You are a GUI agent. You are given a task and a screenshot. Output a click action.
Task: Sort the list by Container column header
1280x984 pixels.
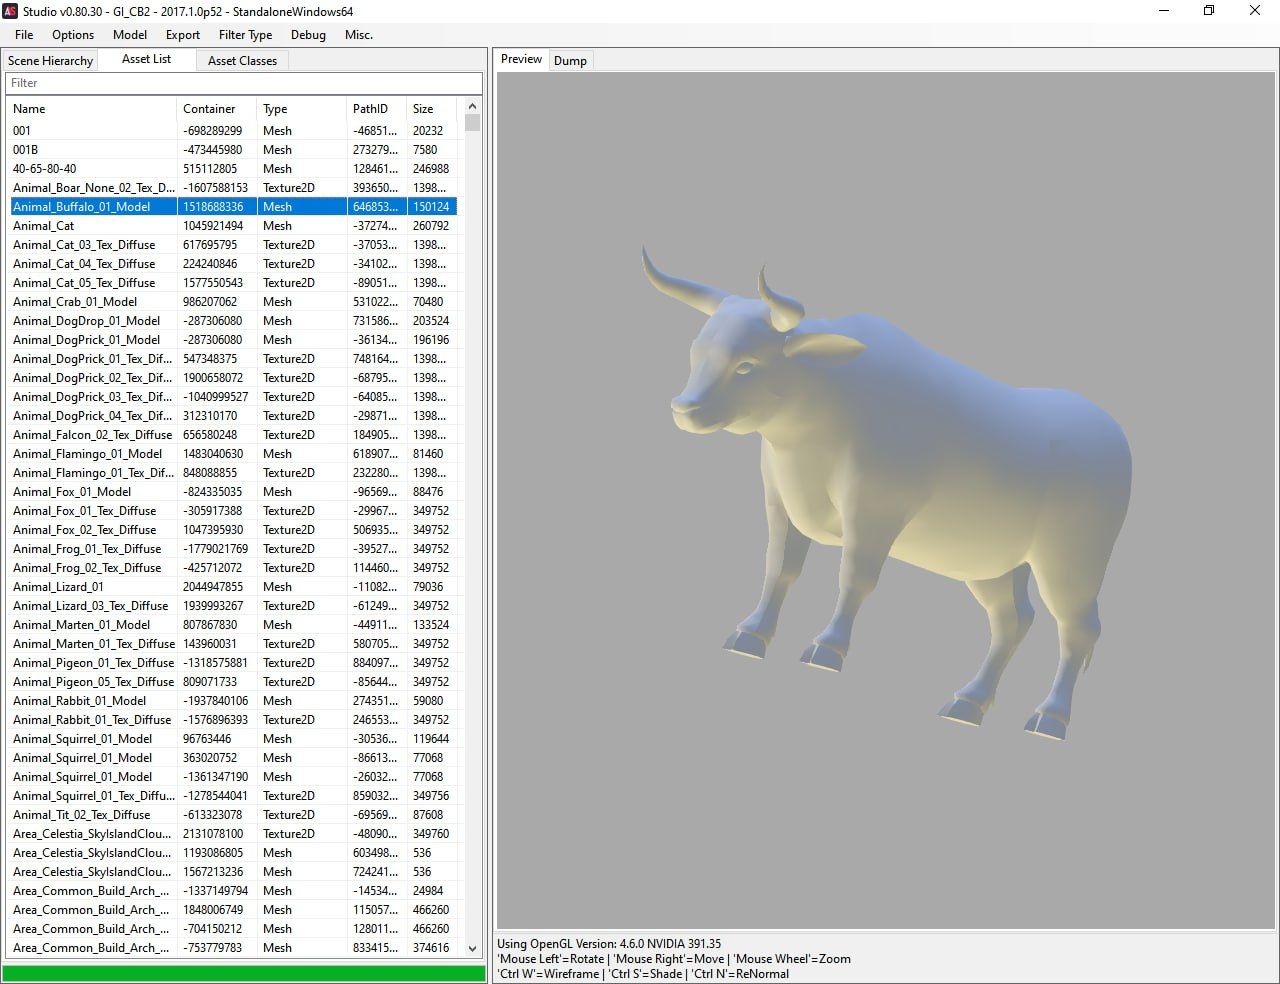[x=216, y=109]
